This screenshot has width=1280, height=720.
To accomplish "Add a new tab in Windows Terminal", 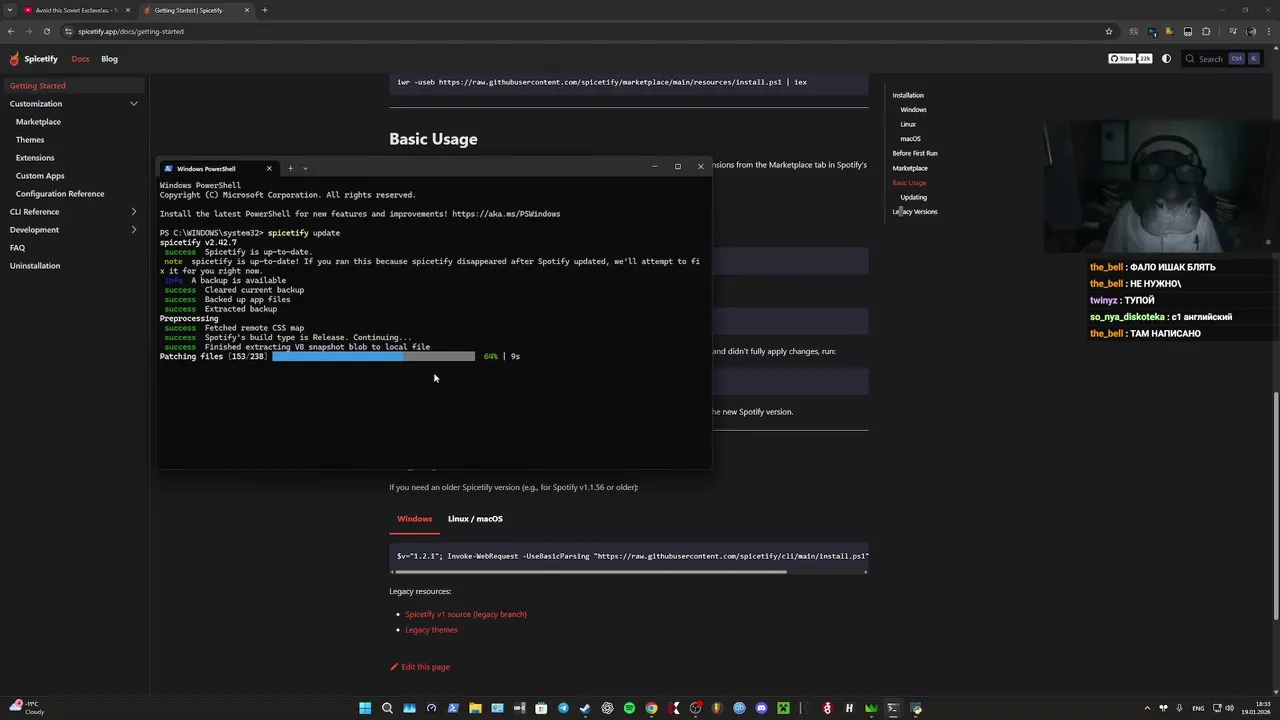I will click(x=291, y=168).
